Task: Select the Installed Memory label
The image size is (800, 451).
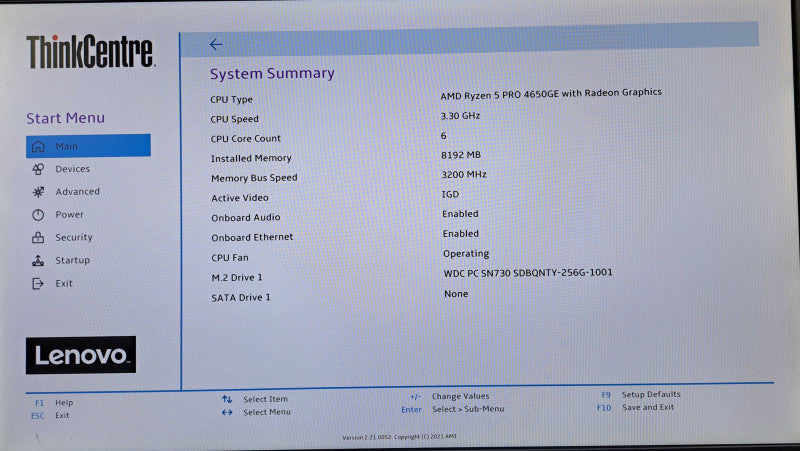Action: (x=251, y=159)
